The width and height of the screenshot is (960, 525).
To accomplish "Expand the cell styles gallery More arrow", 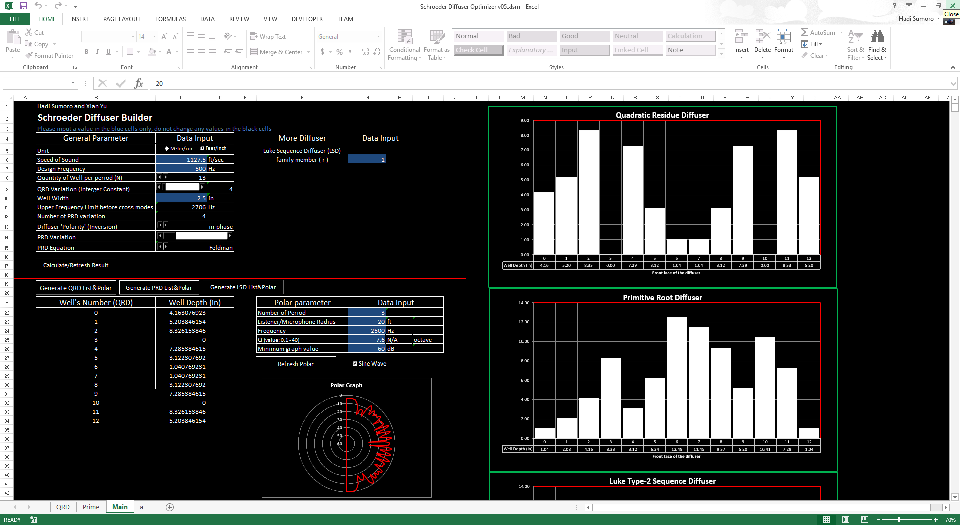I will point(721,53).
